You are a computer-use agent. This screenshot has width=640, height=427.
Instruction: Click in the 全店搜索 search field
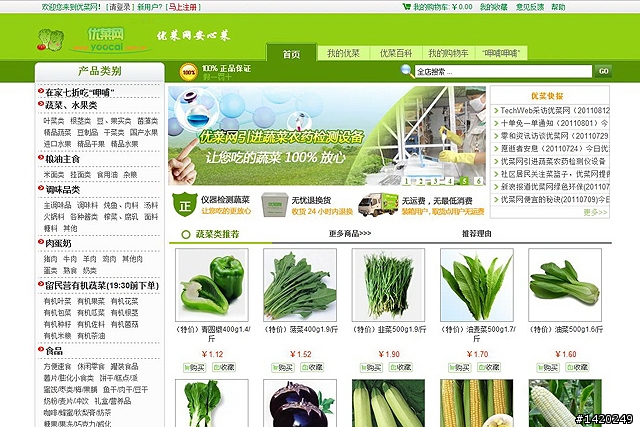(503, 71)
